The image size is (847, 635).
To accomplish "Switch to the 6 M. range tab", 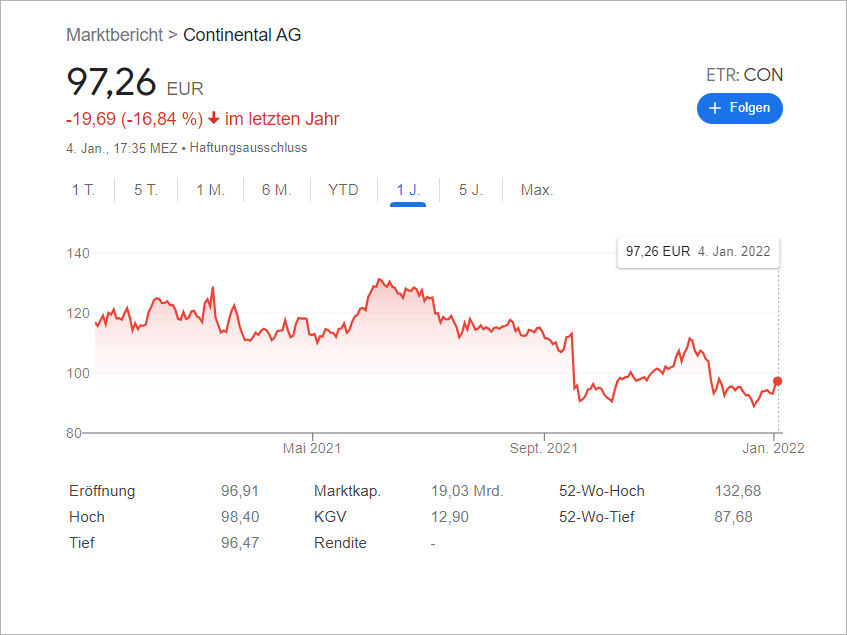I will (x=276, y=190).
